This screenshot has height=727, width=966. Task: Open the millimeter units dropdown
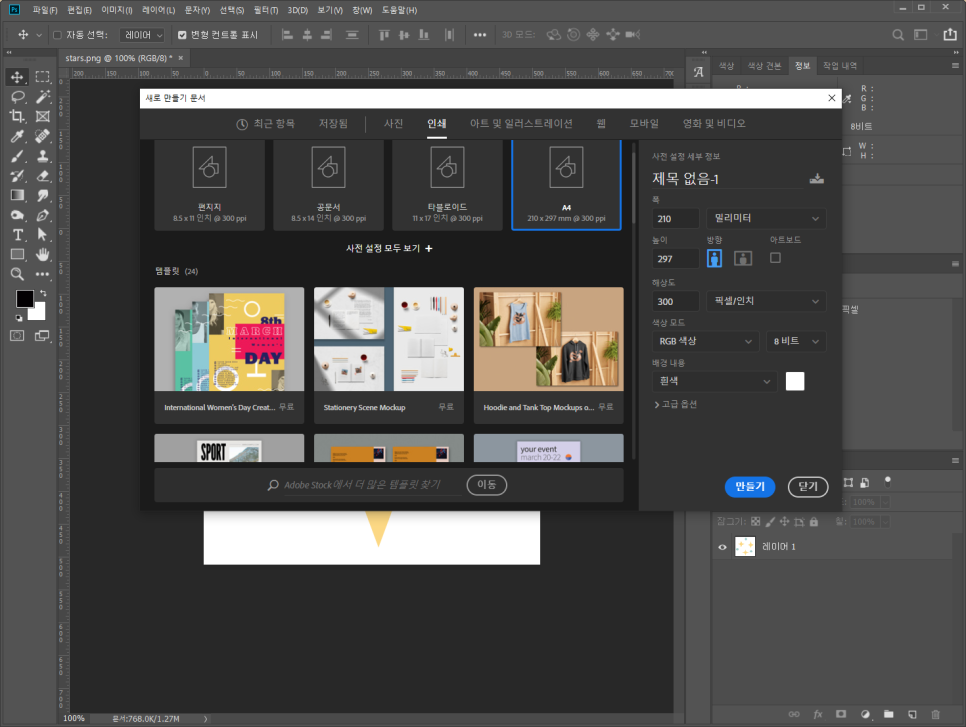click(766, 218)
